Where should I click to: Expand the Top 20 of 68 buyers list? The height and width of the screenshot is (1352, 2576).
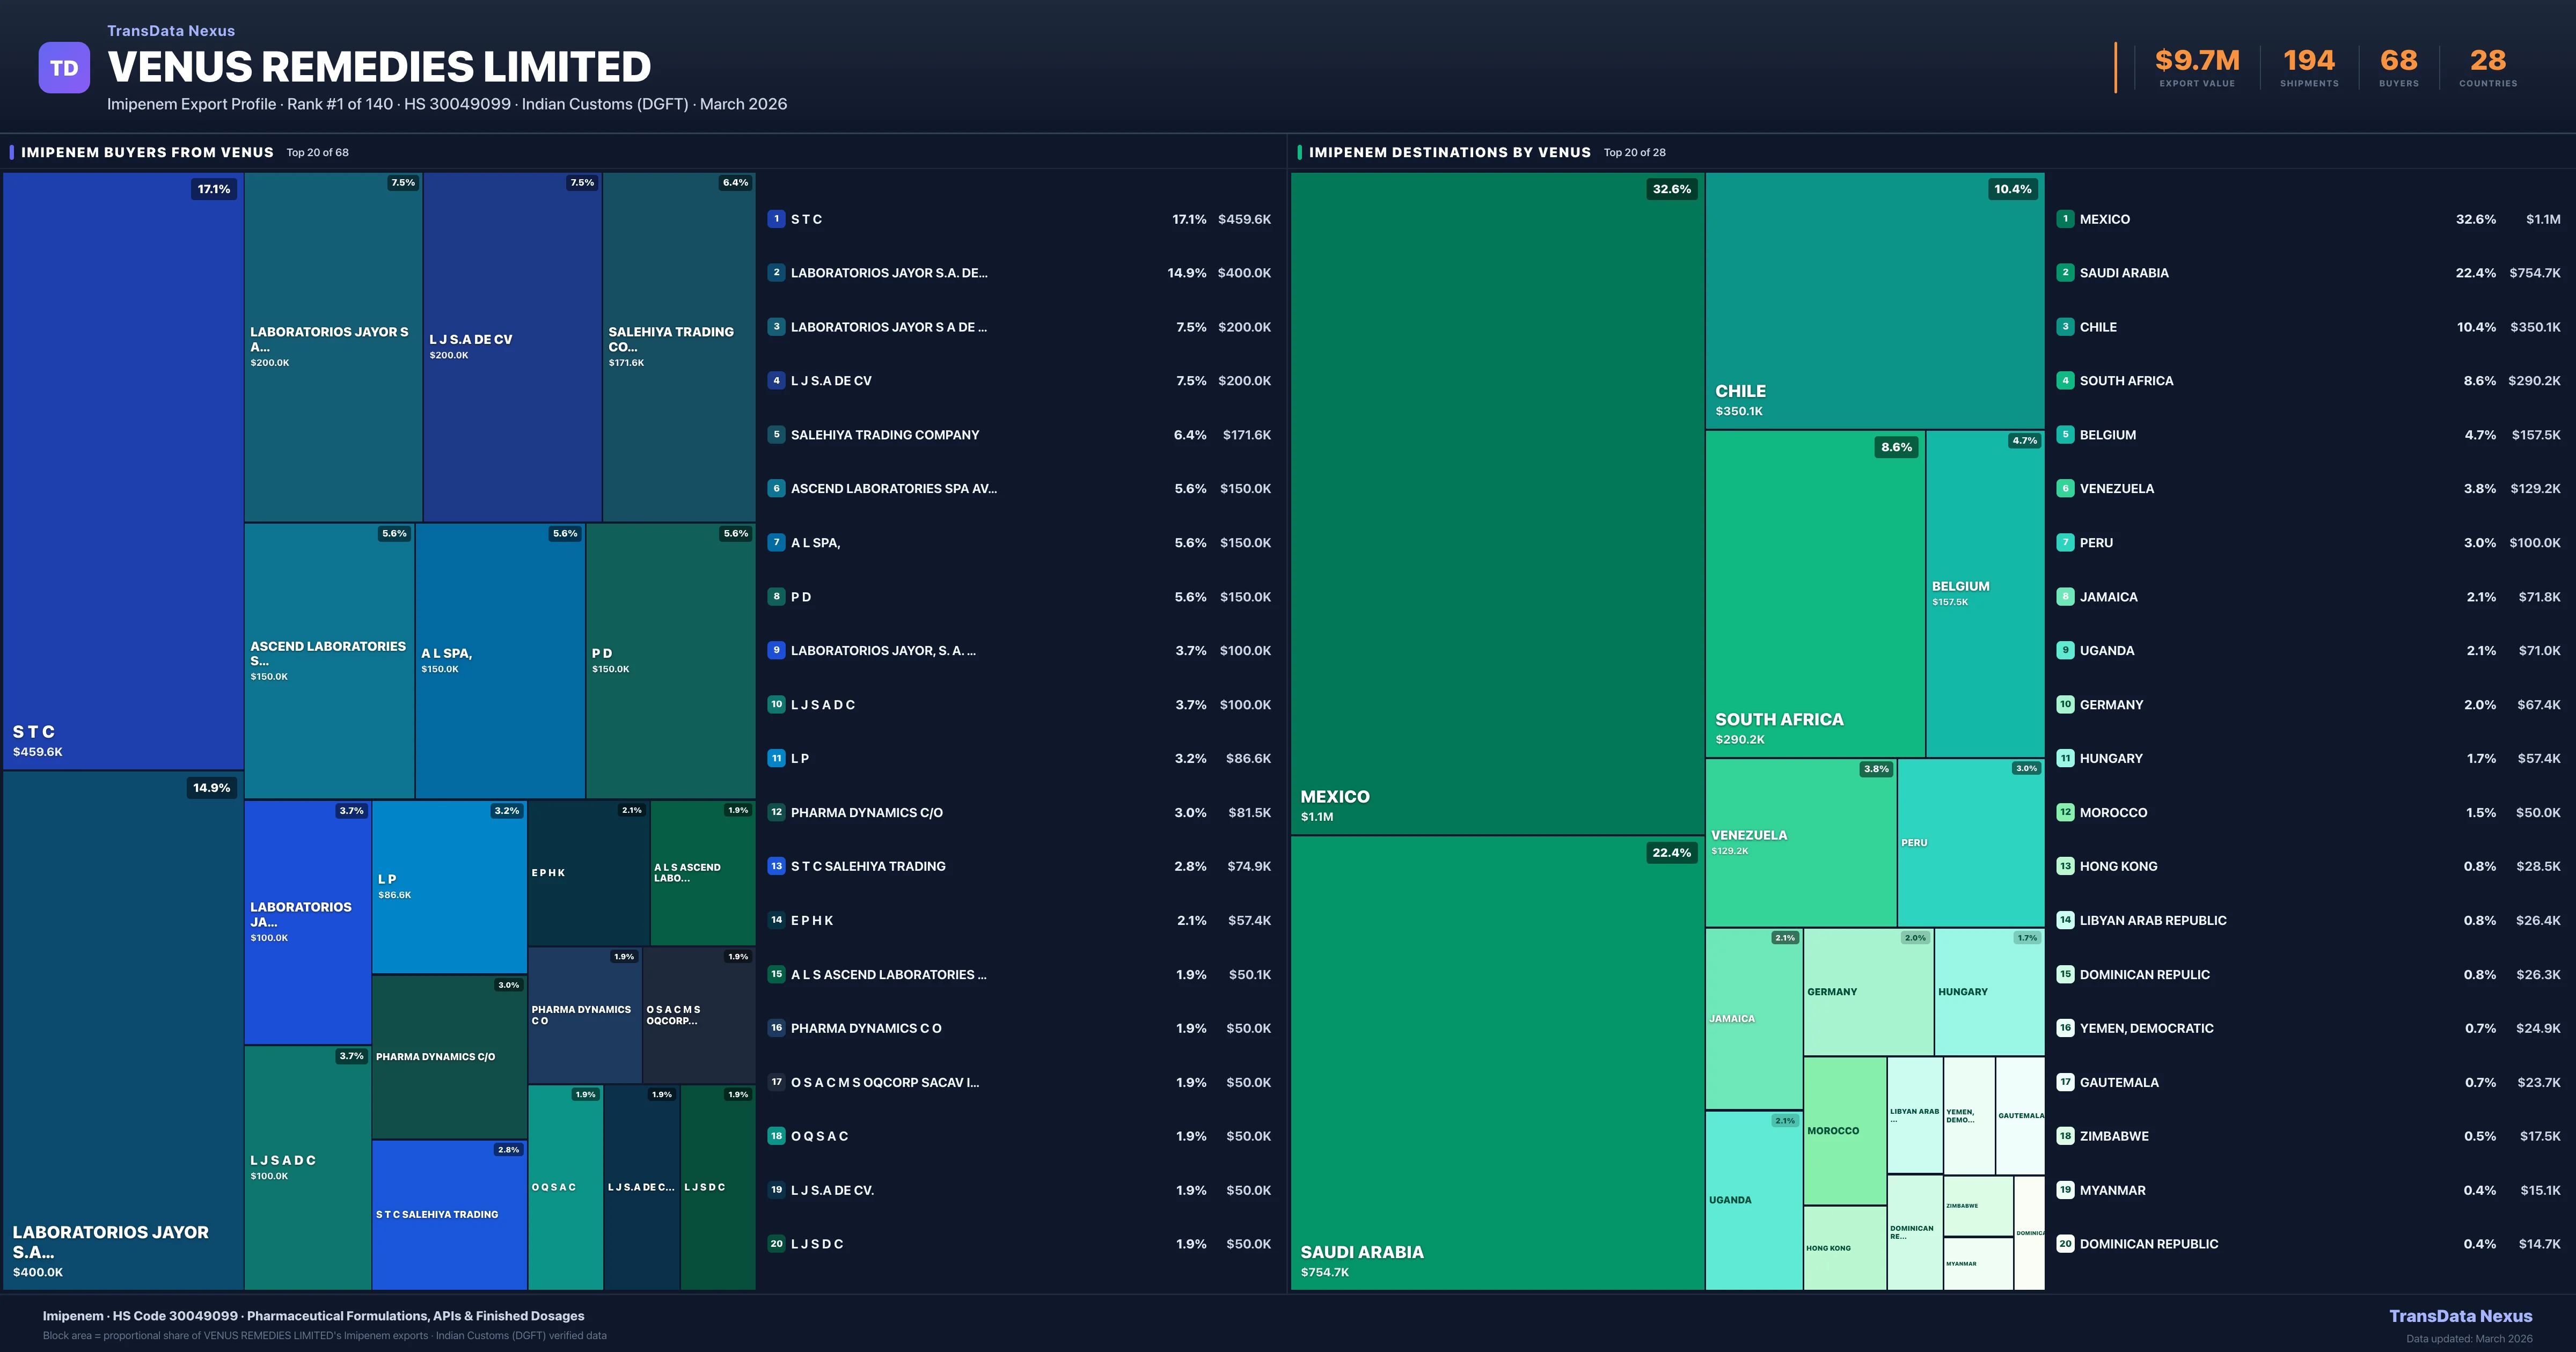point(316,153)
